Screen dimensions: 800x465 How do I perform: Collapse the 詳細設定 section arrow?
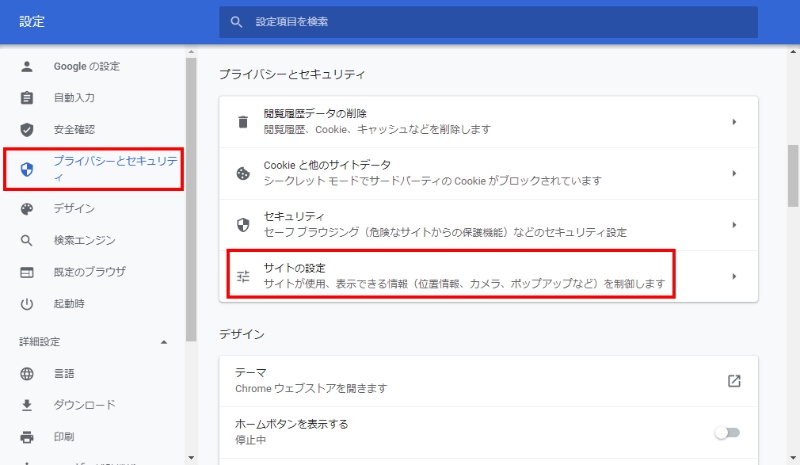point(164,342)
